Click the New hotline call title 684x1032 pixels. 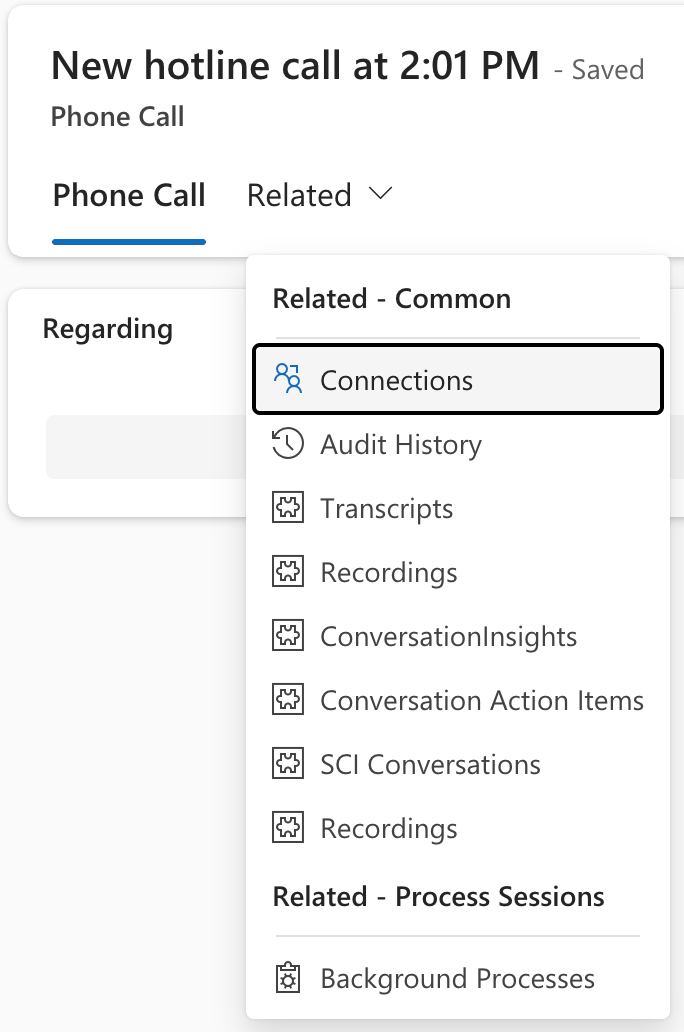[x=296, y=65]
